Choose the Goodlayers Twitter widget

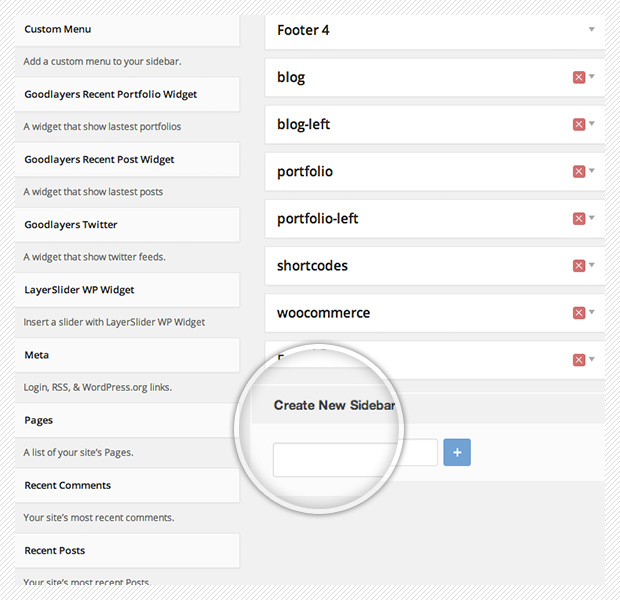point(127,225)
